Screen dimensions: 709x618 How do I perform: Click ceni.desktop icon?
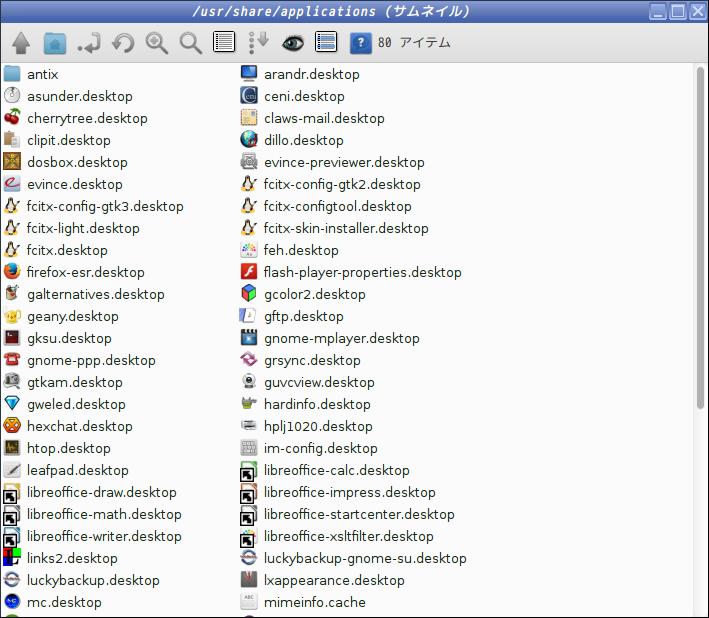coord(249,96)
